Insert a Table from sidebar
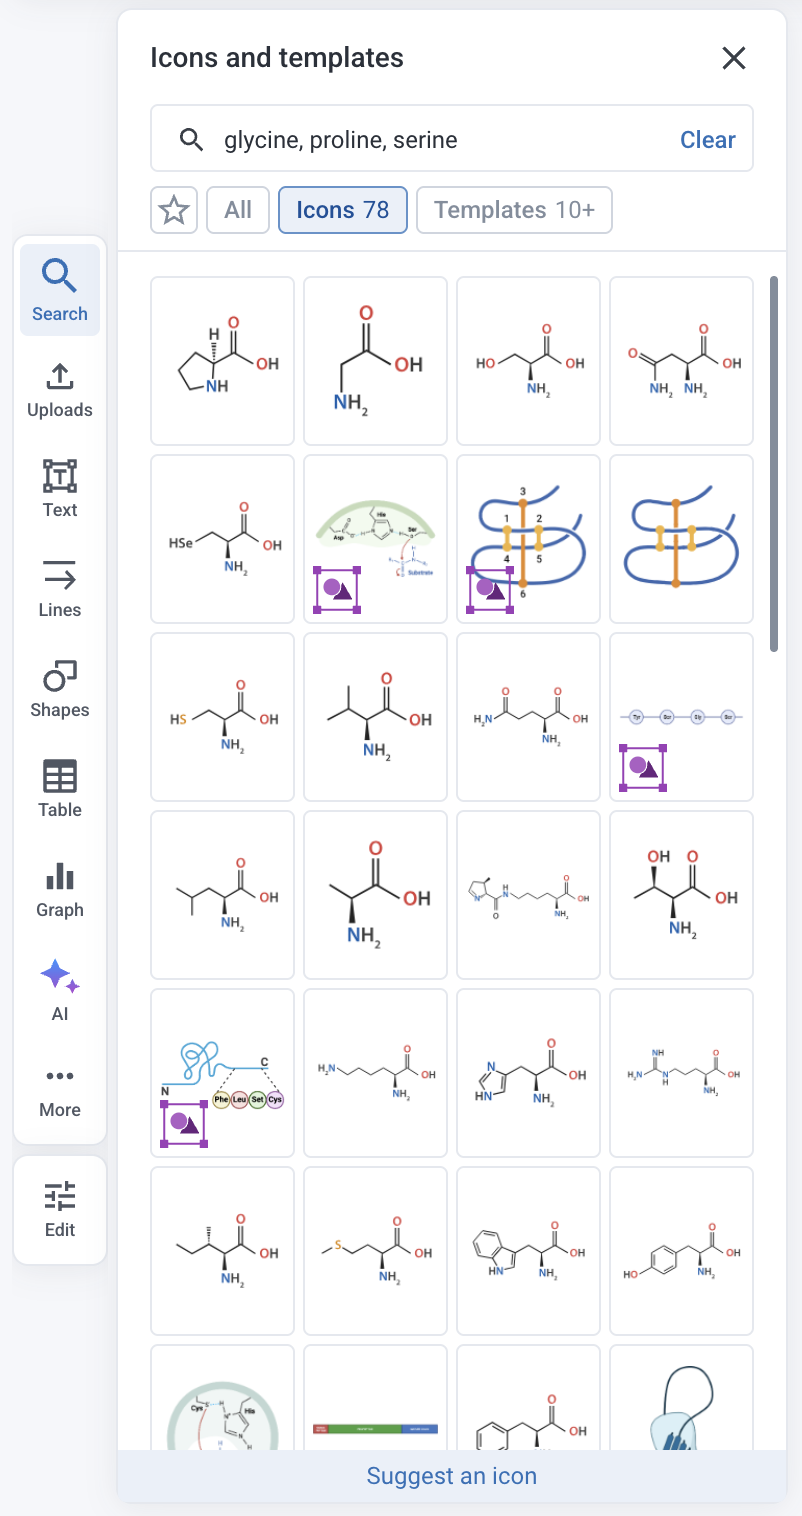This screenshot has height=1516, width=802. pos(60,790)
